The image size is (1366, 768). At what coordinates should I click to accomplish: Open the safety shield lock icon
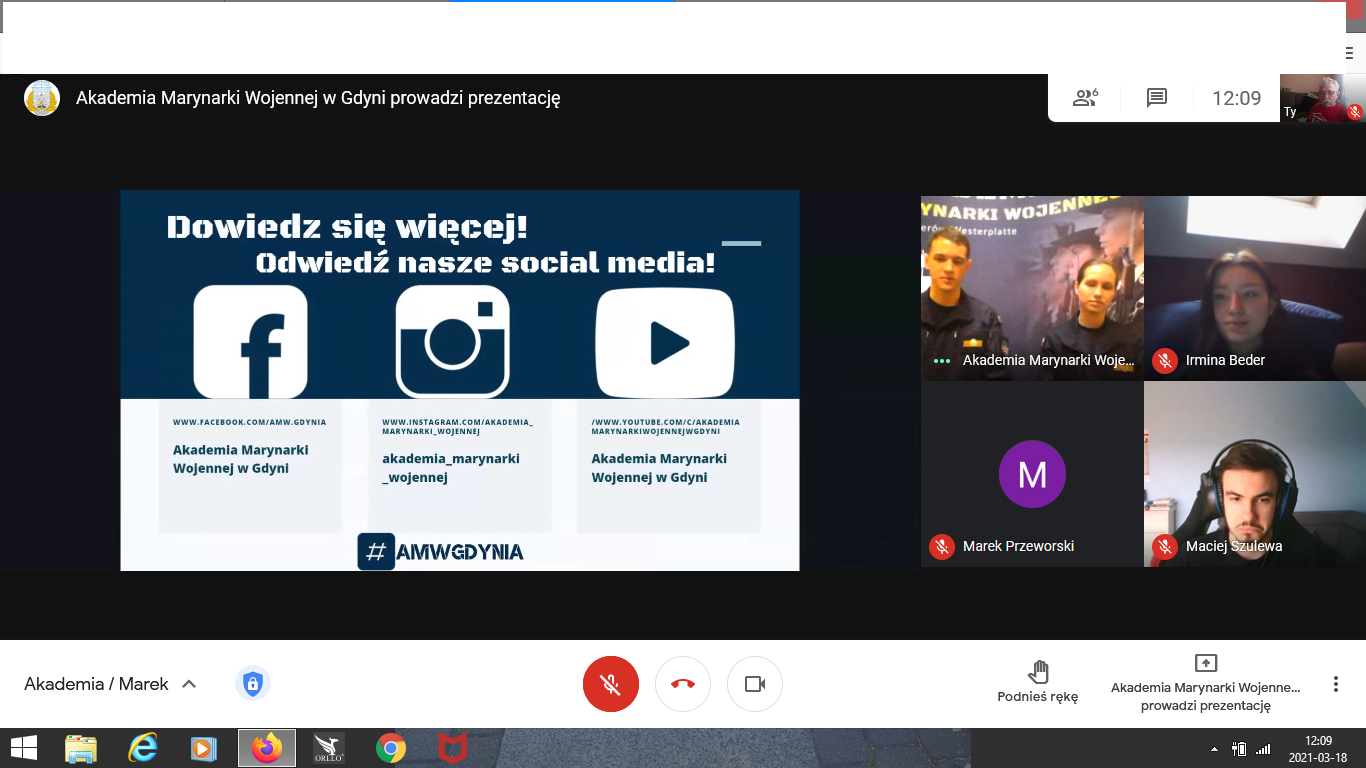252,684
